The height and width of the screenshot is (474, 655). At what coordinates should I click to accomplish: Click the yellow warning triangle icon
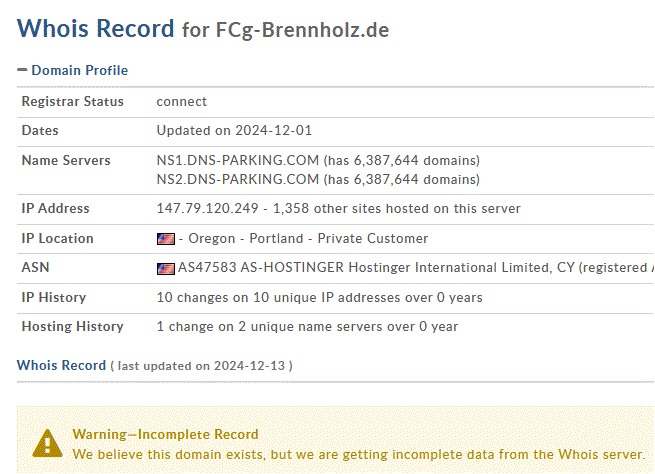47,444
